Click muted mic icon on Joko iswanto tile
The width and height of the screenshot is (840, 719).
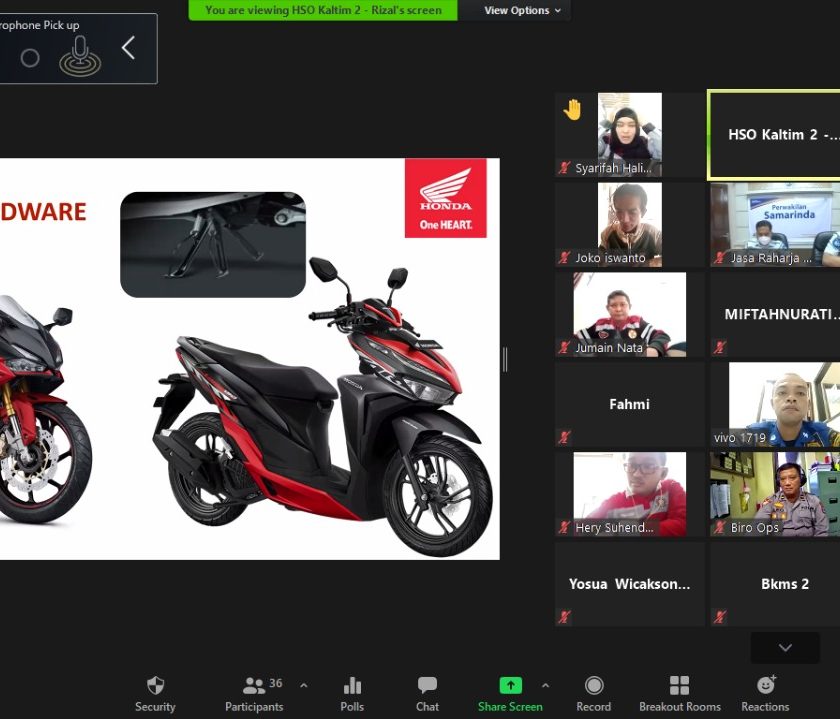[x=564, y=258]
